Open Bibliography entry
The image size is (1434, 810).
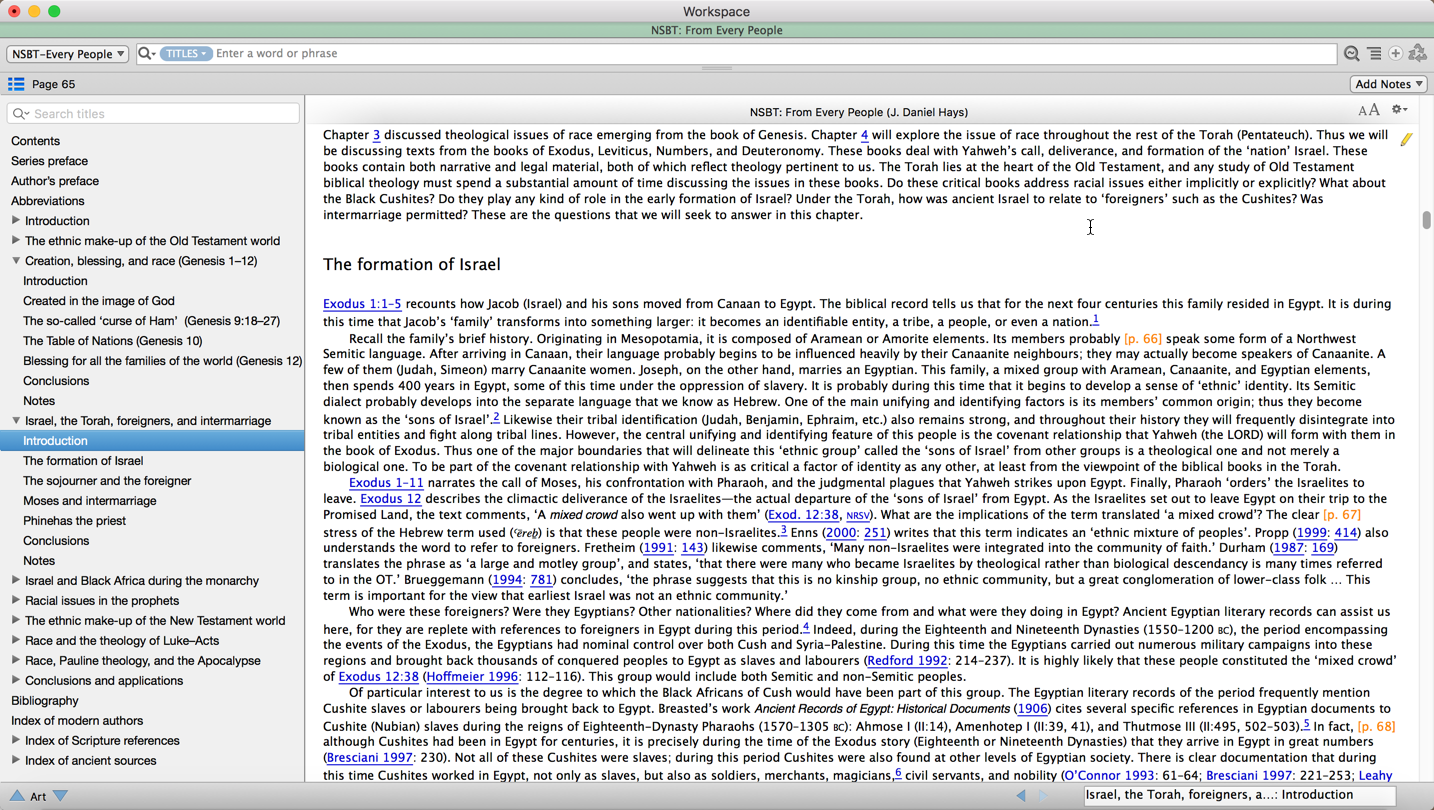tap(45, 701)
